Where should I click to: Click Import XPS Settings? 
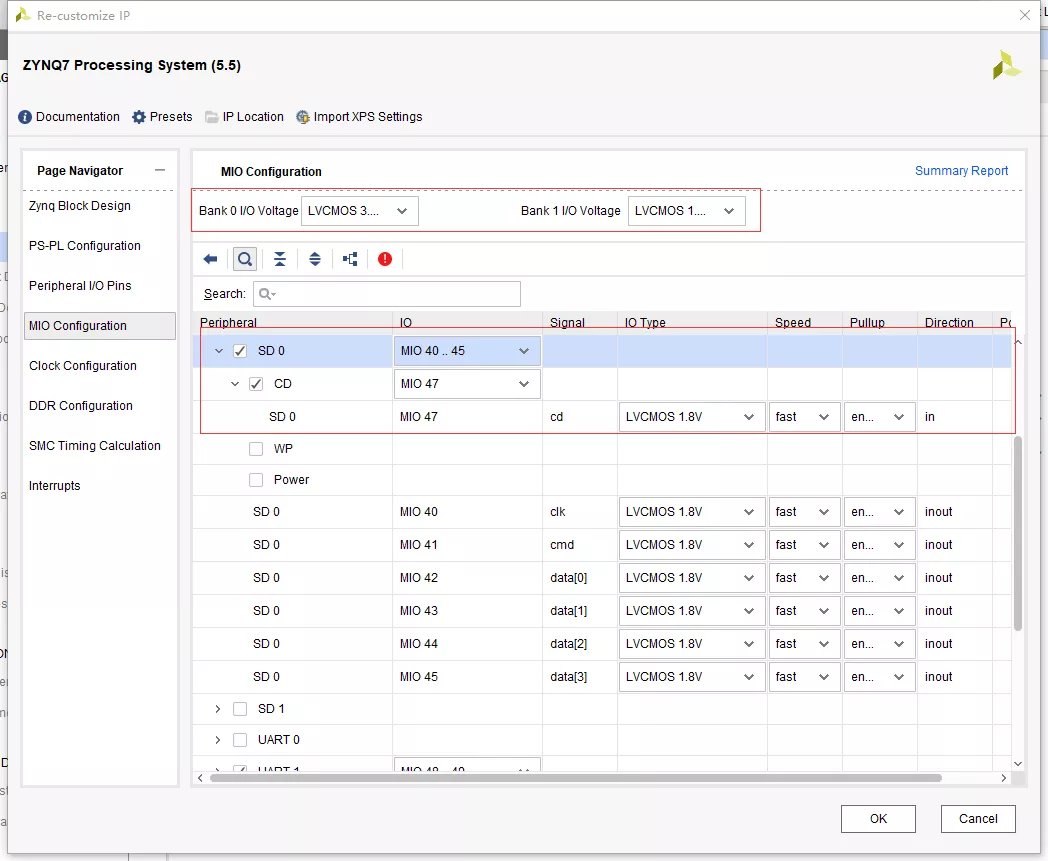coord(359,117)
